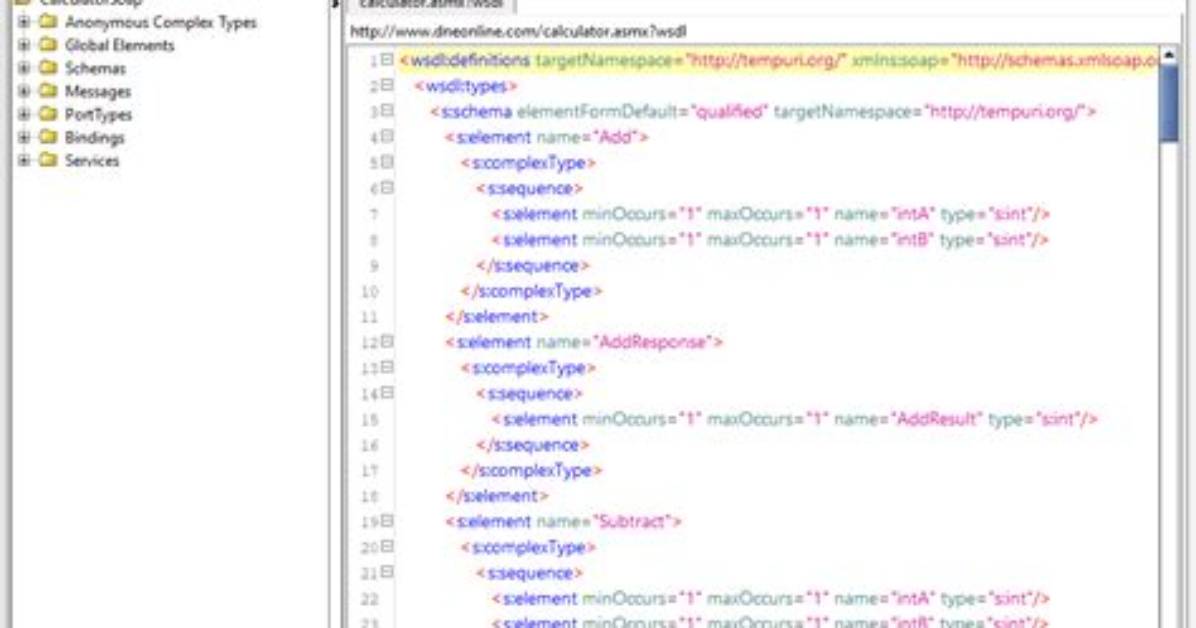Click the Bindings folder icon

tap(48, 137)
